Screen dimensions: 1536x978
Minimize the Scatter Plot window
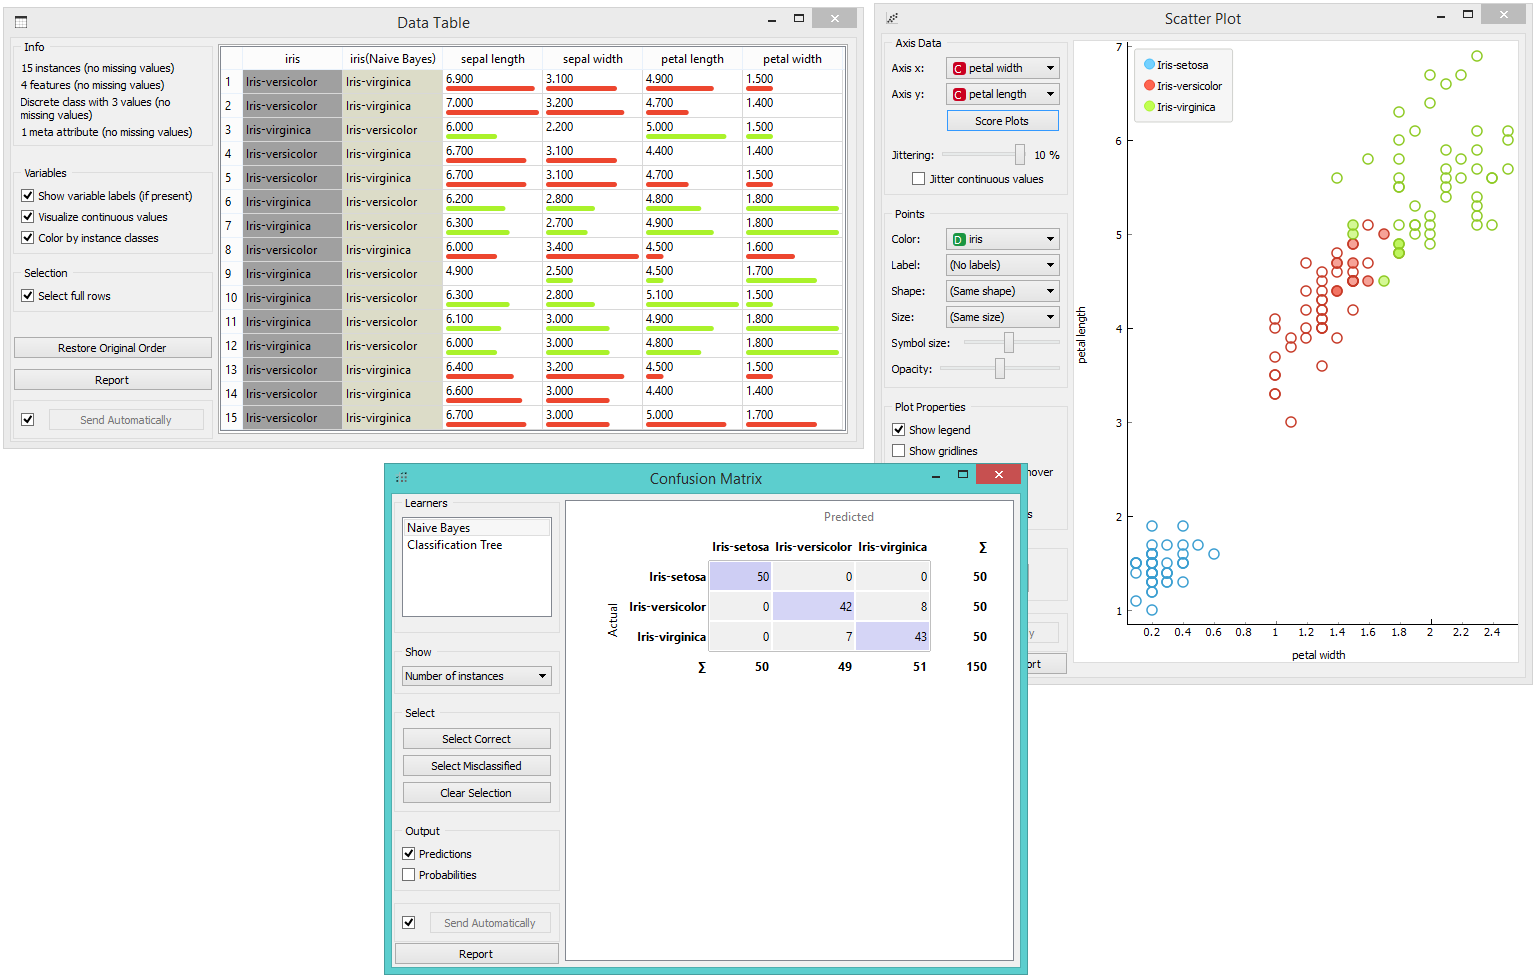tap(1441, 16)
